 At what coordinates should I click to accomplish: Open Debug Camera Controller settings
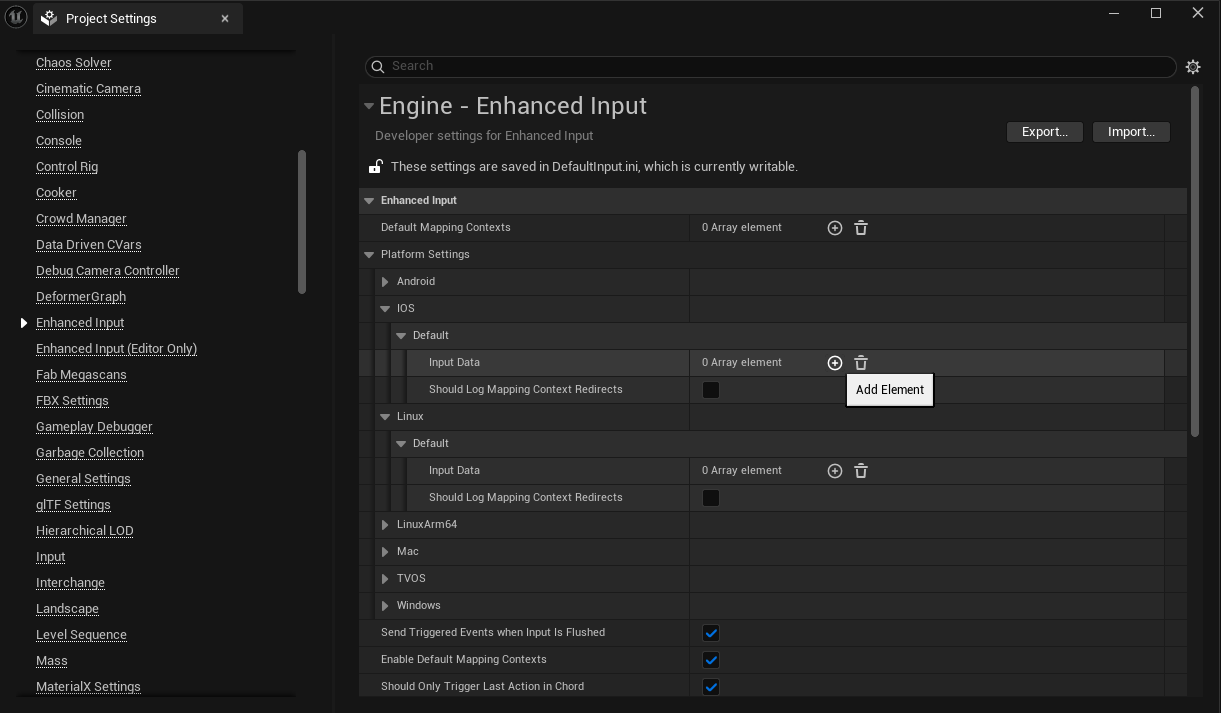(108, 270)
